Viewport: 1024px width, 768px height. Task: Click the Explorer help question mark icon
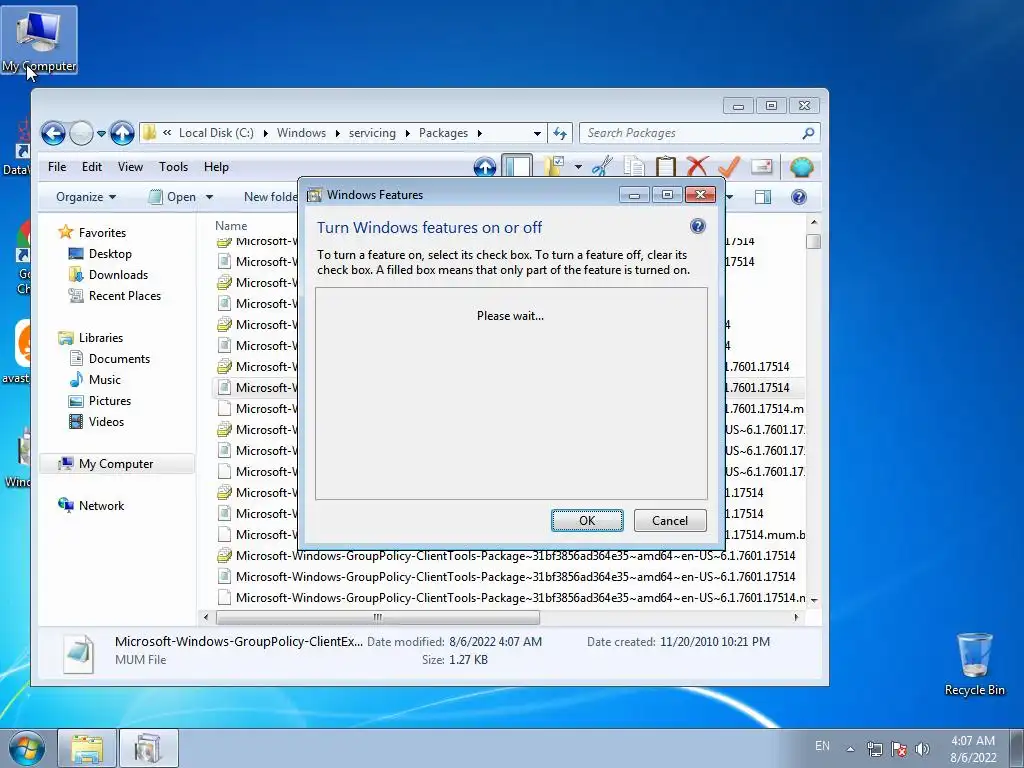(x=798, y=197)
